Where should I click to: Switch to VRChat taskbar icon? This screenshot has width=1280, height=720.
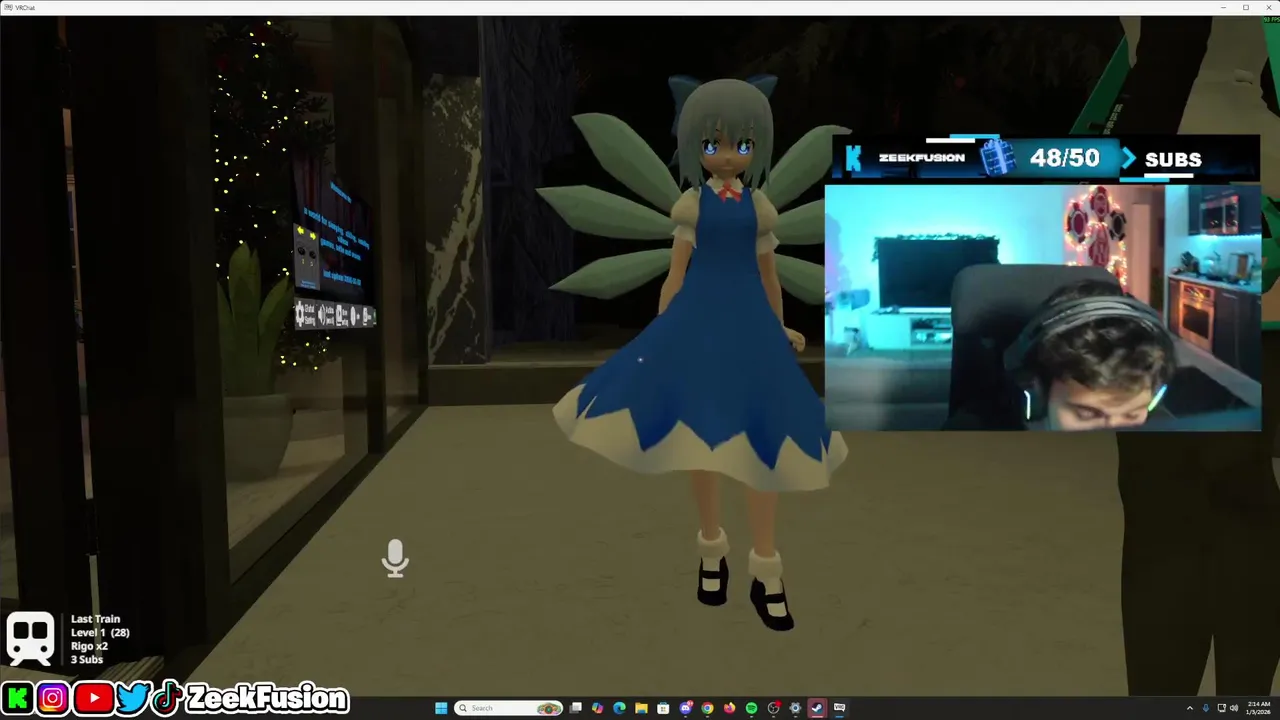(839, 708)
